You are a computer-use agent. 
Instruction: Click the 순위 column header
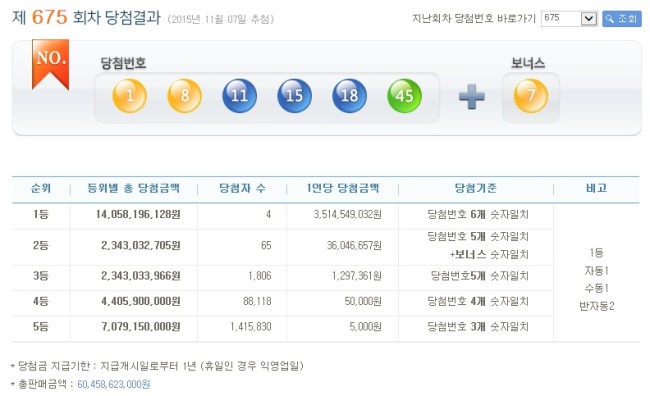point(41,189)
